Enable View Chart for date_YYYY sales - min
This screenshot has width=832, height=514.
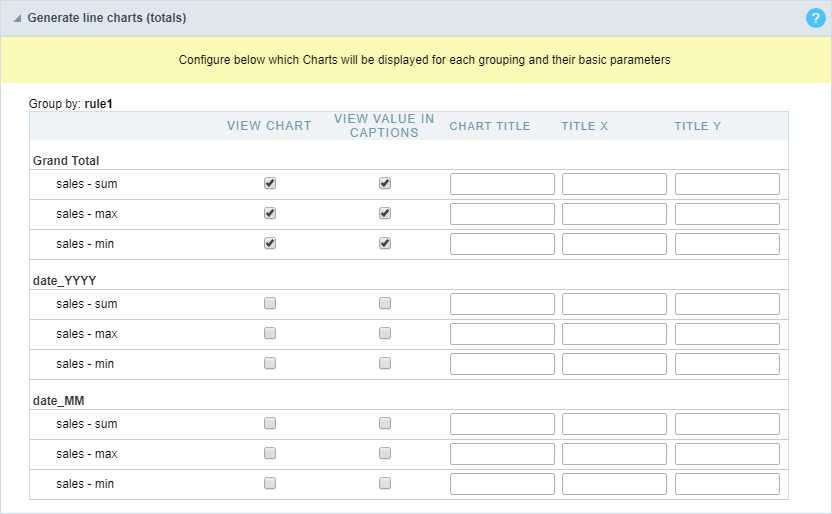click(270, 363)
